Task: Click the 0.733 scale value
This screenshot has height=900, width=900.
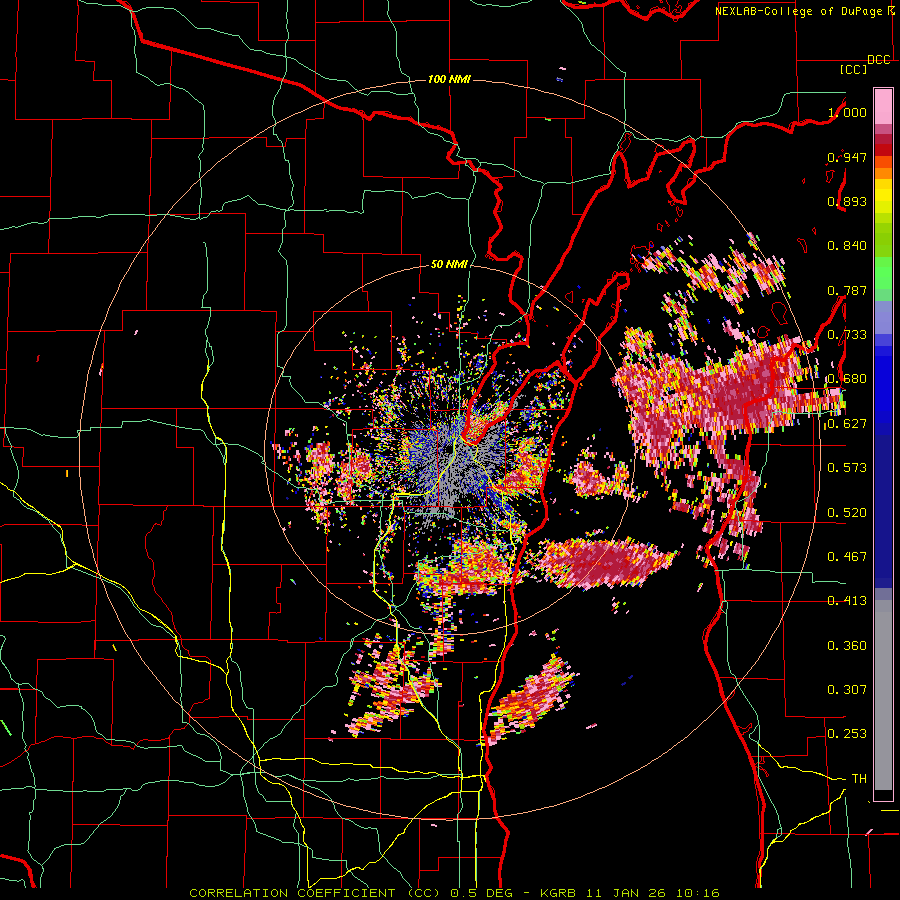Action: (847, 335)
